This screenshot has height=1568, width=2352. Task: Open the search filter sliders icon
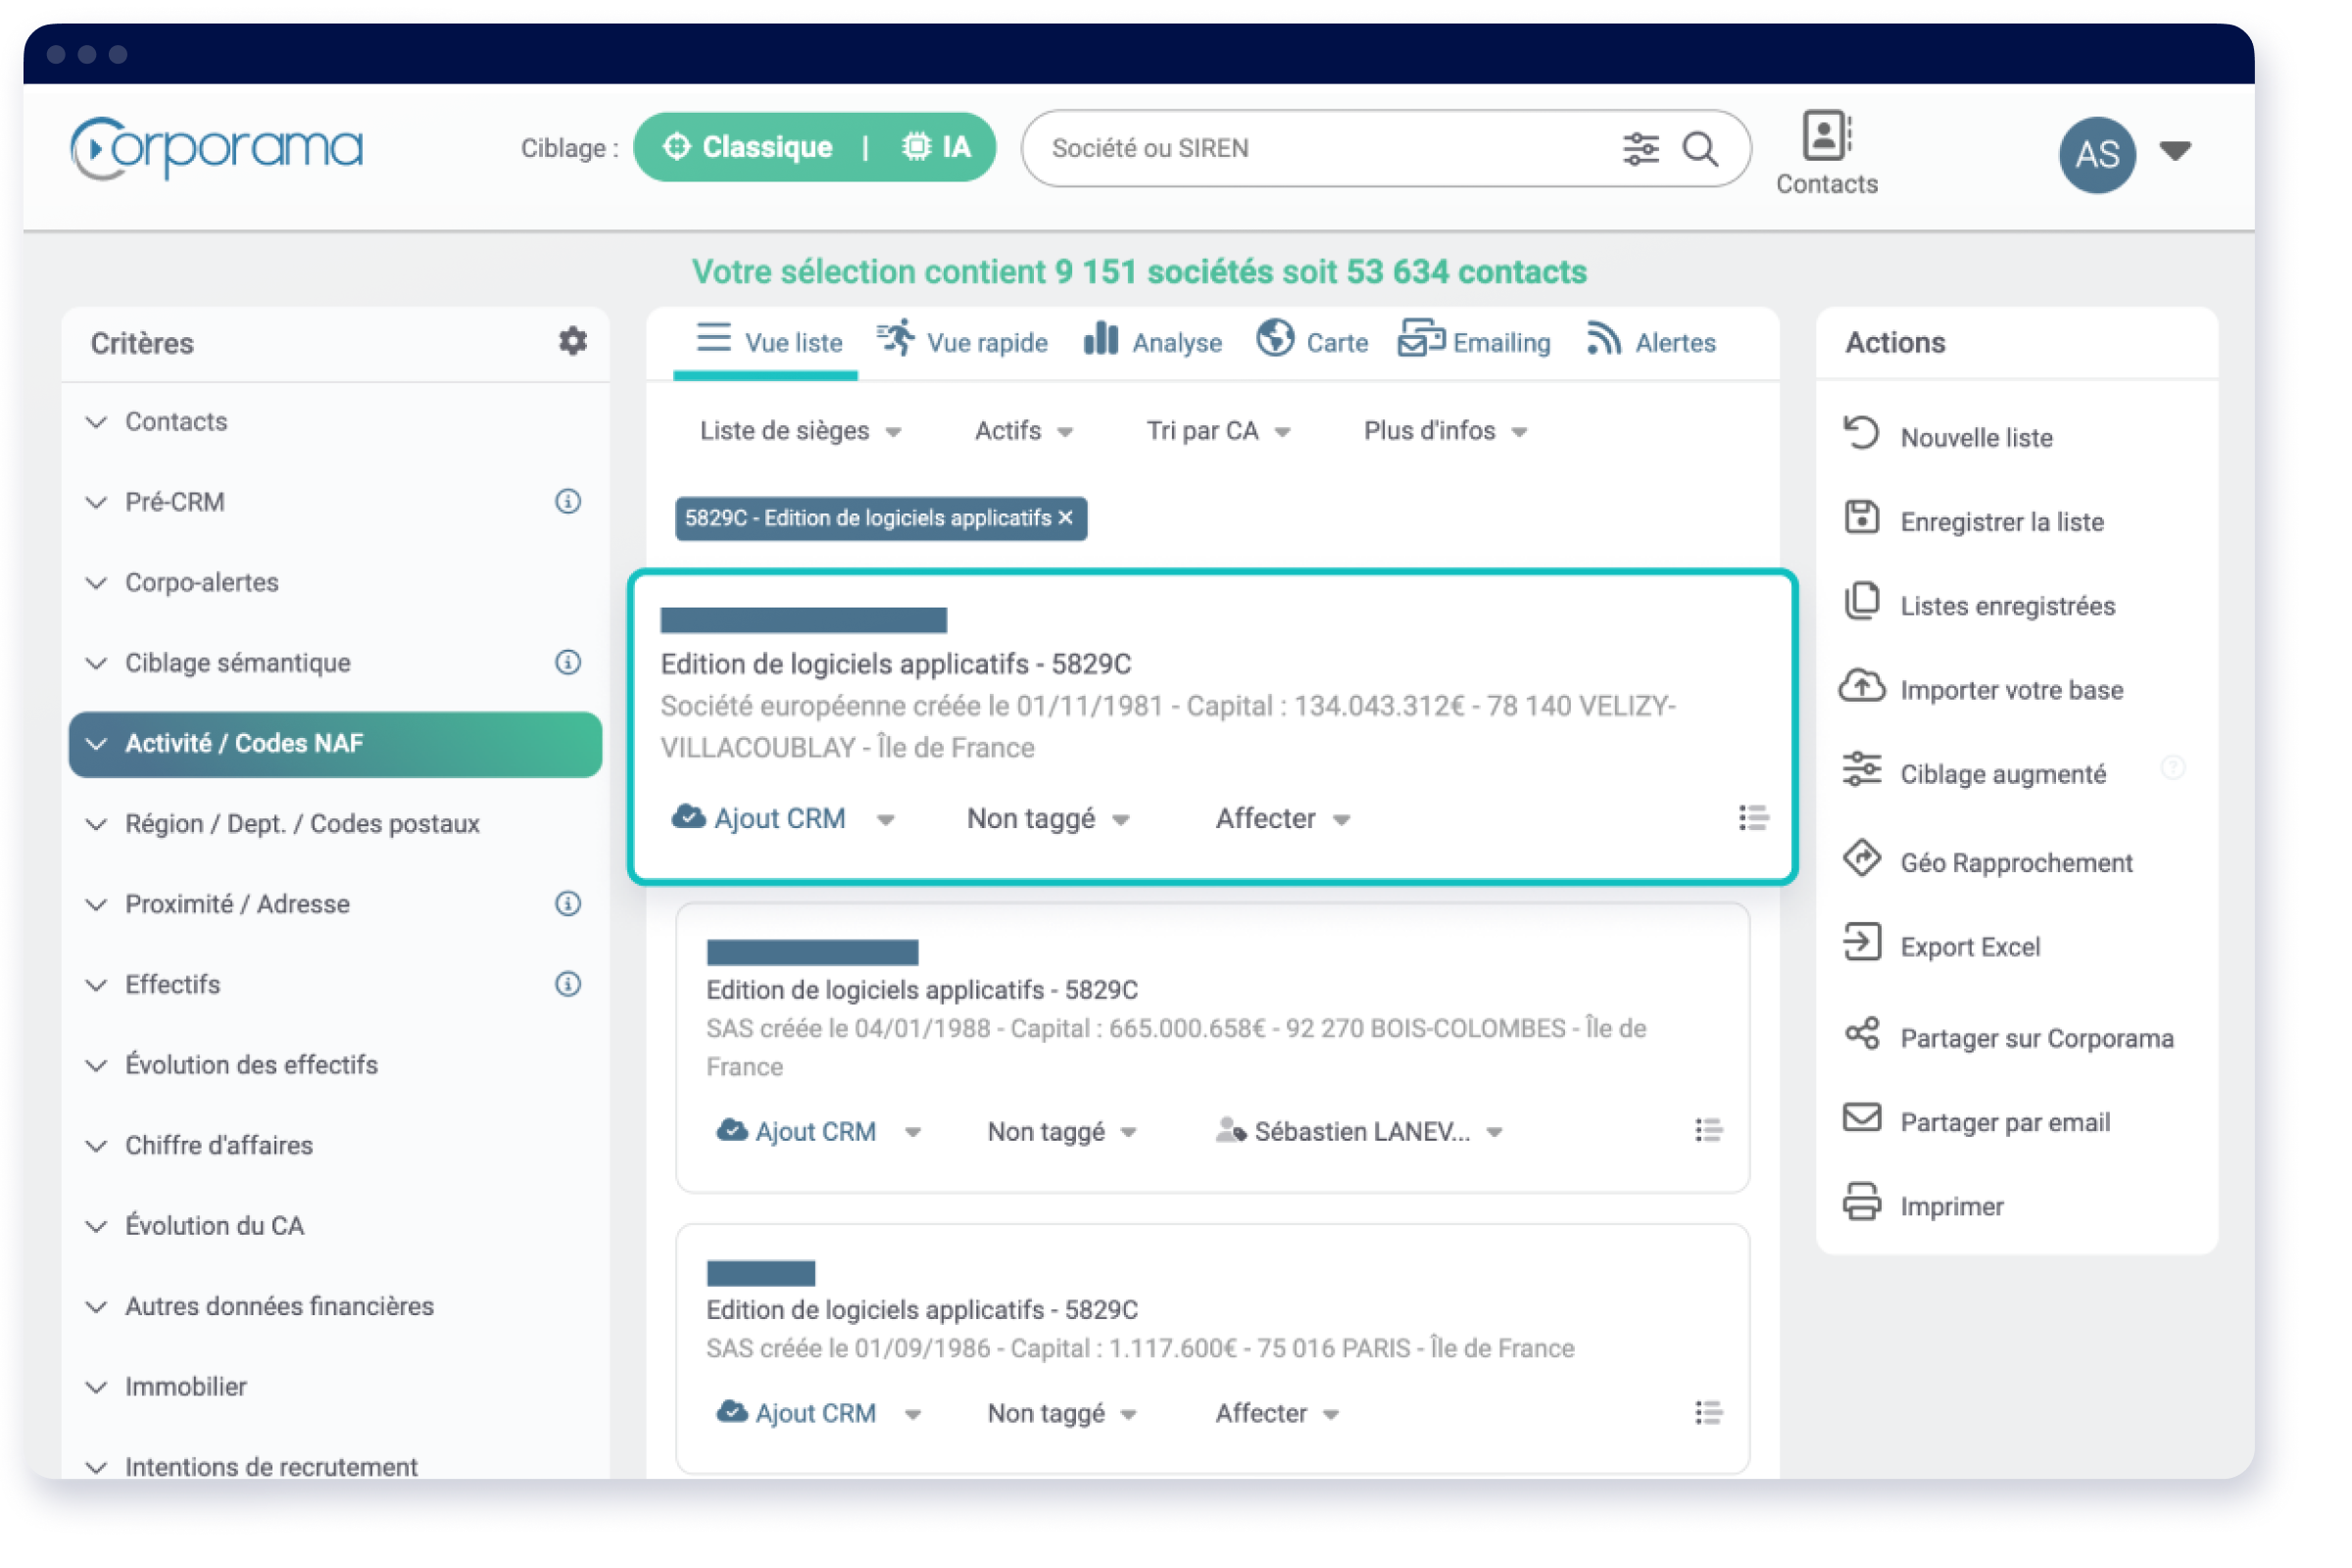[1640, 149]
